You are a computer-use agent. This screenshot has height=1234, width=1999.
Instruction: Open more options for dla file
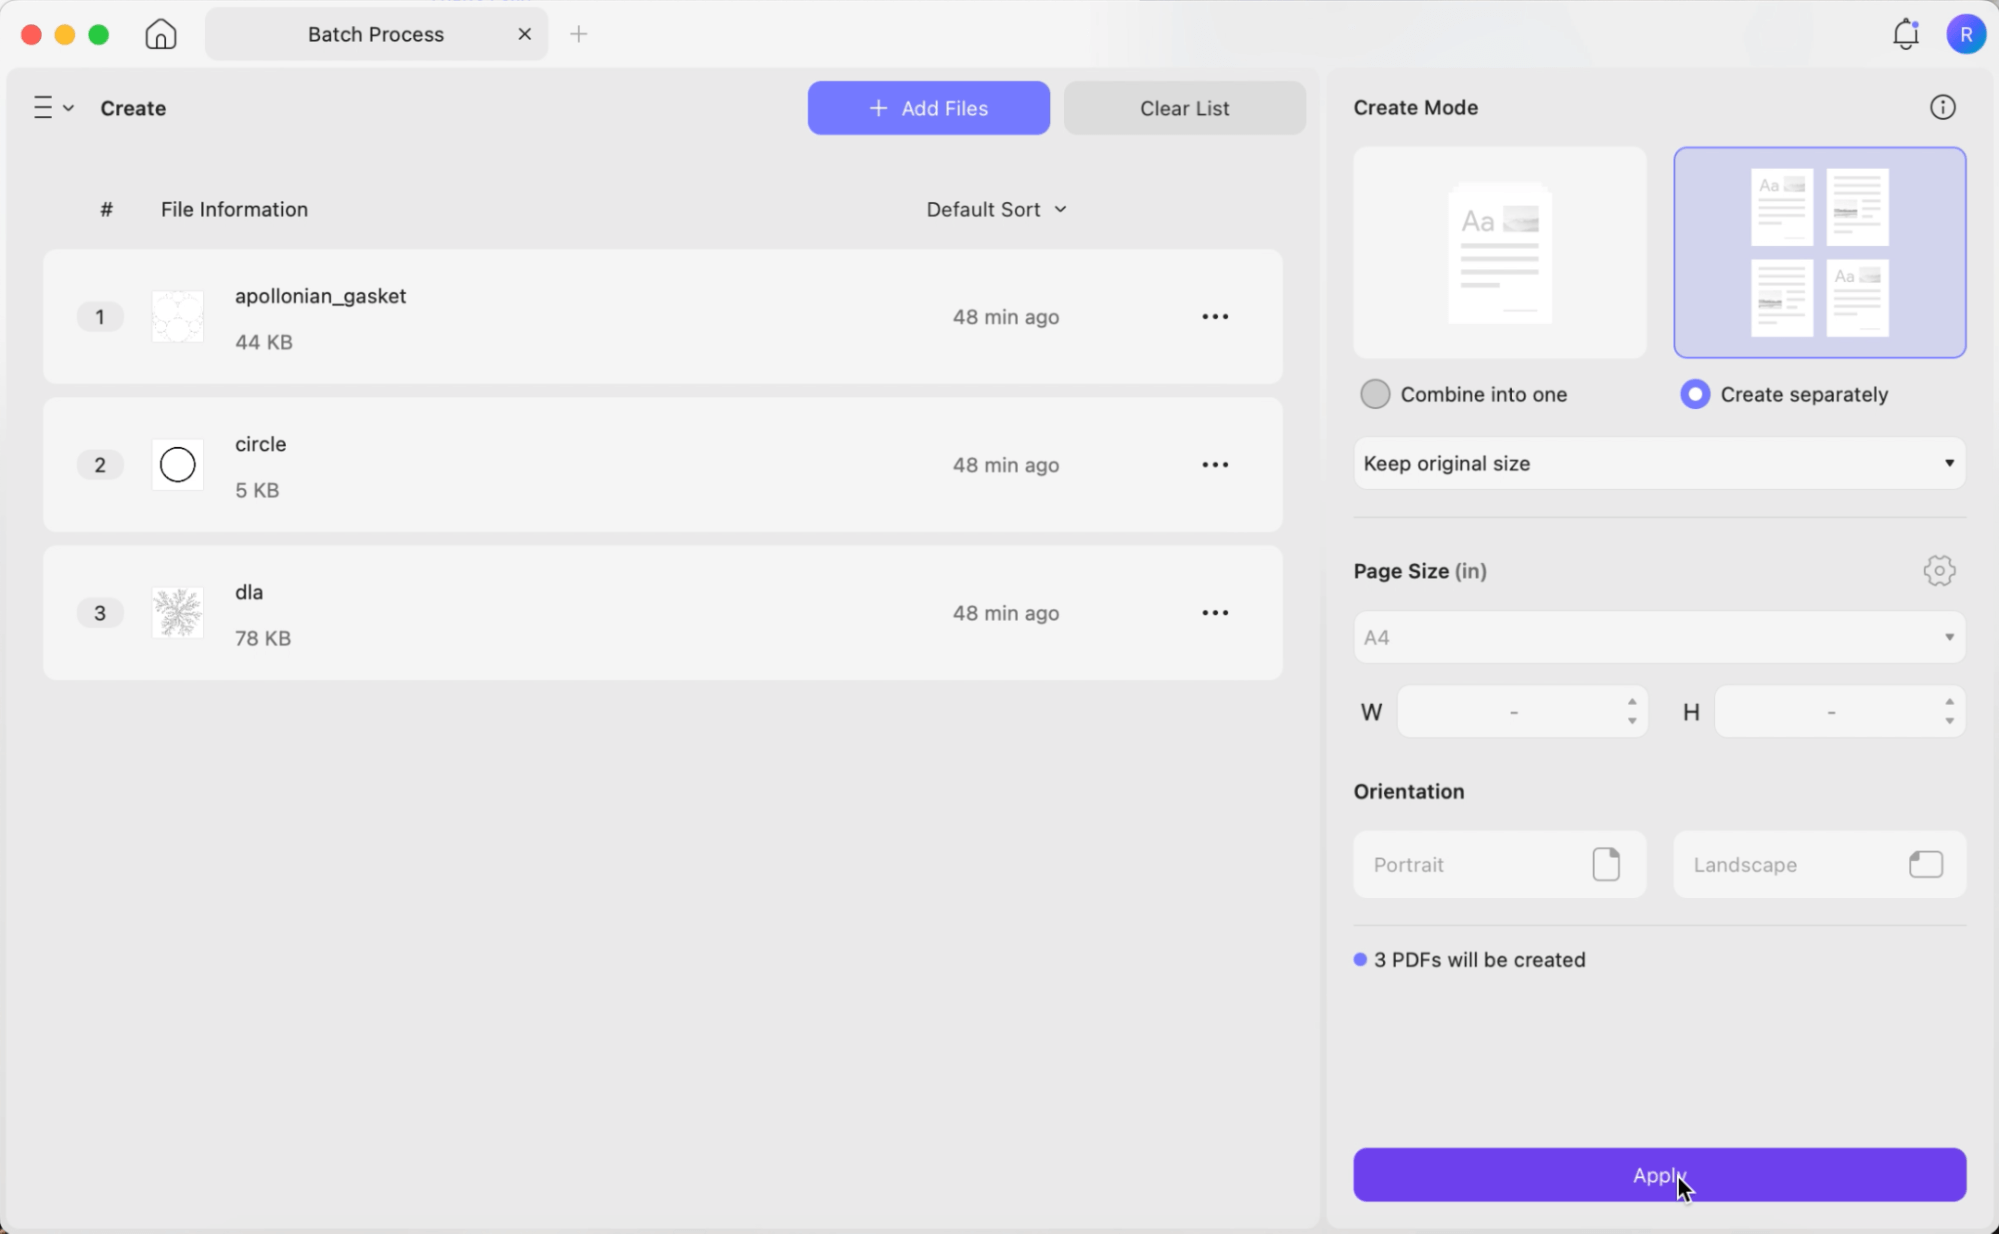click(x=1215, y=613)
